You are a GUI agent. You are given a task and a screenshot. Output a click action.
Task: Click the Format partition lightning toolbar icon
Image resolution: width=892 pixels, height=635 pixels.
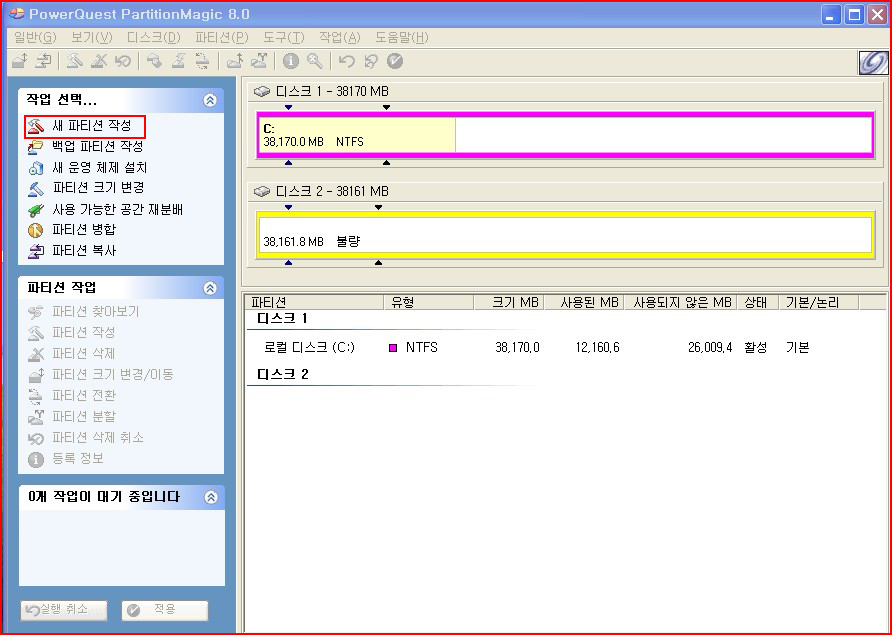(x=178, y=60)
